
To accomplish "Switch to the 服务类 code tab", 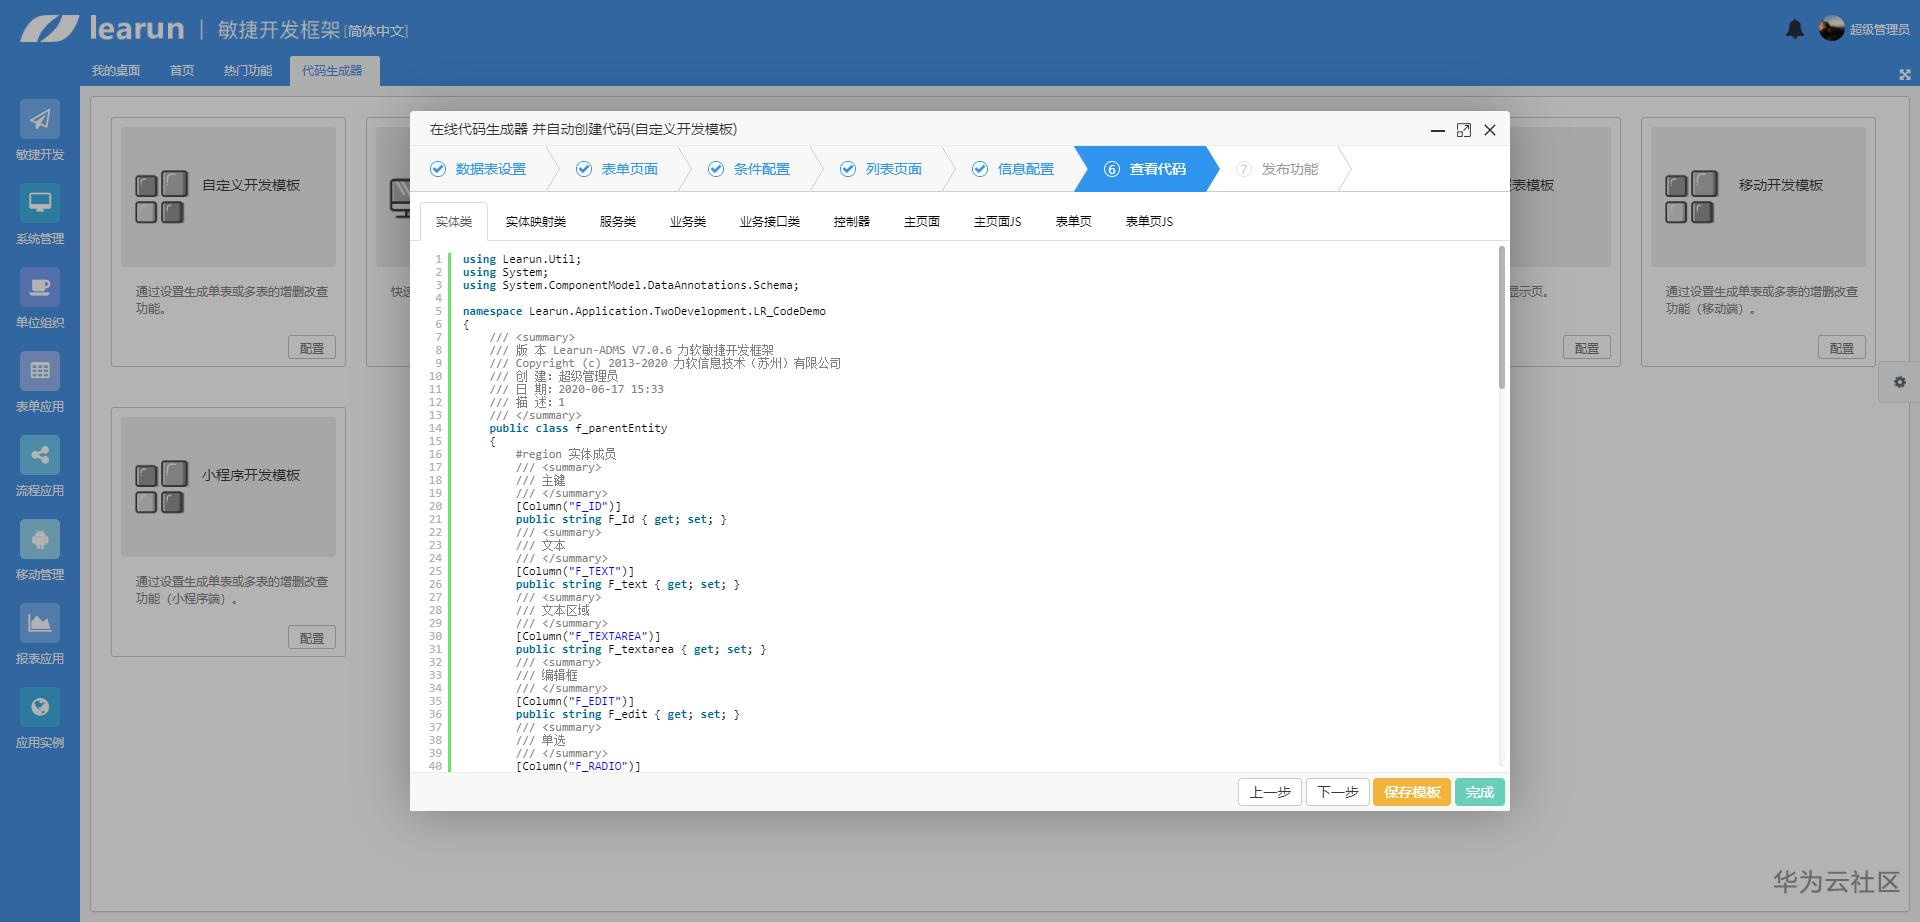I will click(x=618, y=222).
